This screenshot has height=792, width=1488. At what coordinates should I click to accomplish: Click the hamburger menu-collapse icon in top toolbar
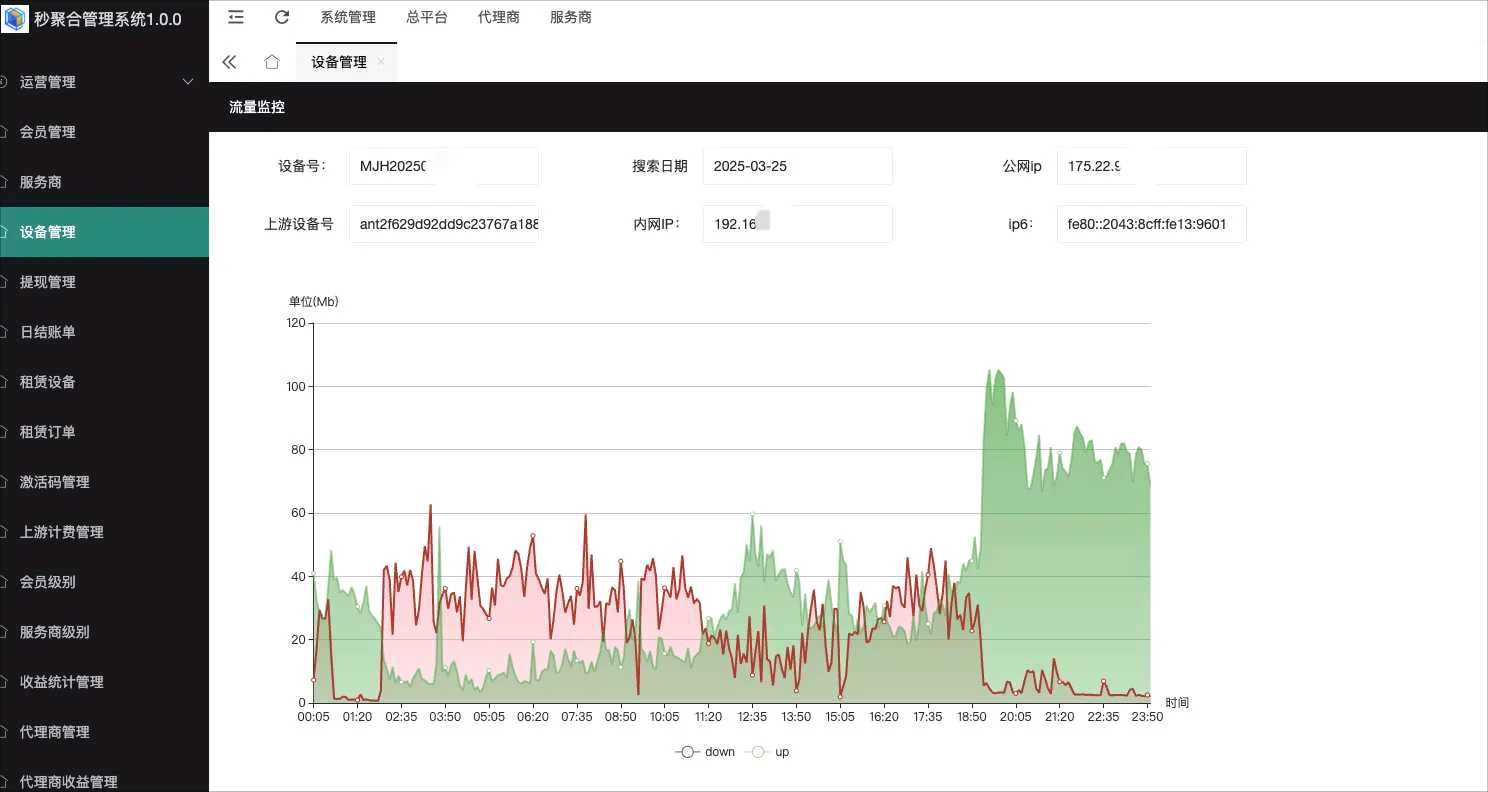click(x=235, y=16)
